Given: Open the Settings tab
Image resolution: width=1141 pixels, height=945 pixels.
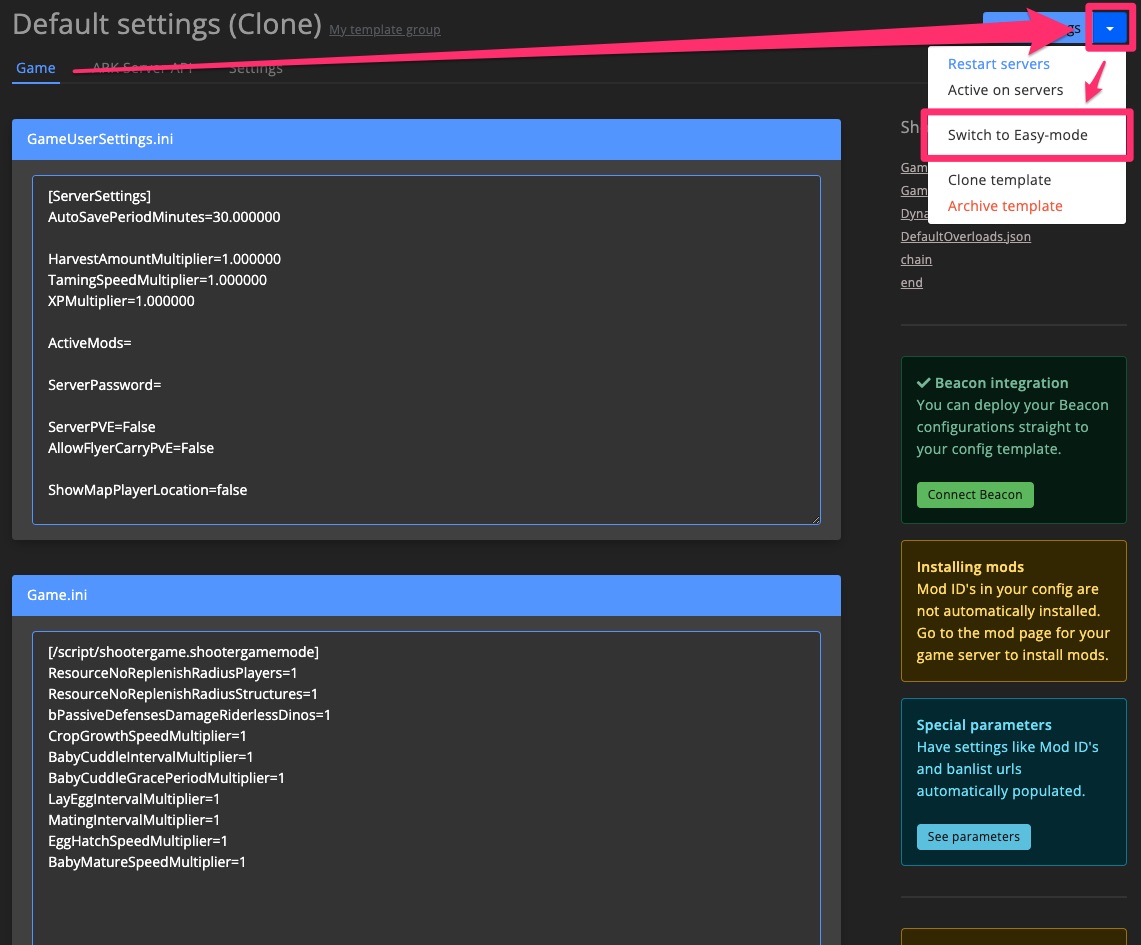Looking at the screenshot, I should point(255,68).
